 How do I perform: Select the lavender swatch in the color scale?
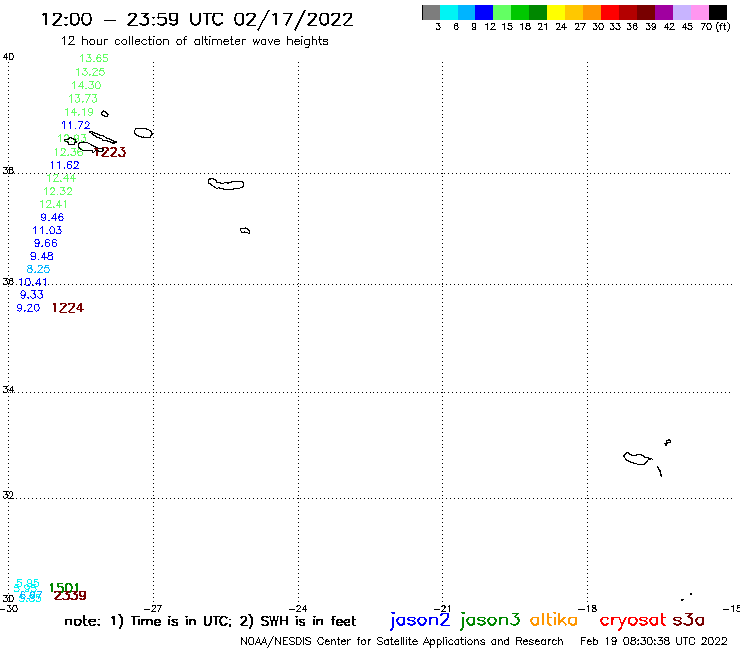pos(682,12)
